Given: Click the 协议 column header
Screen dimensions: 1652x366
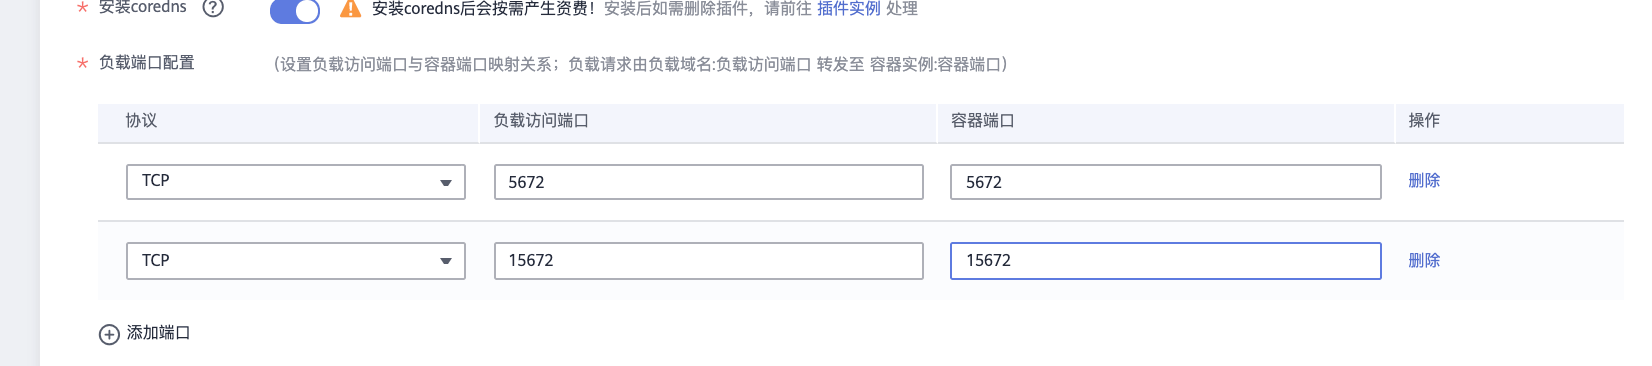Looking at the screenshot, I should click(141, 121).
